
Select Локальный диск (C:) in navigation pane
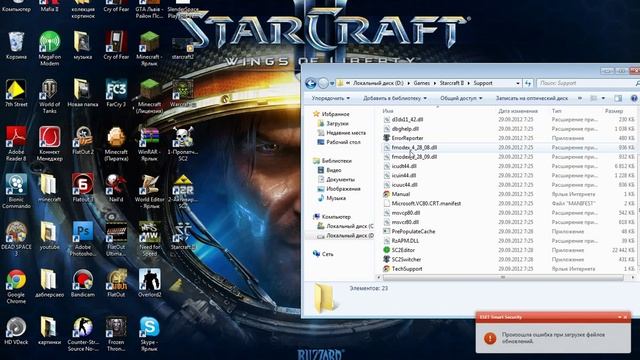(346, 226)
